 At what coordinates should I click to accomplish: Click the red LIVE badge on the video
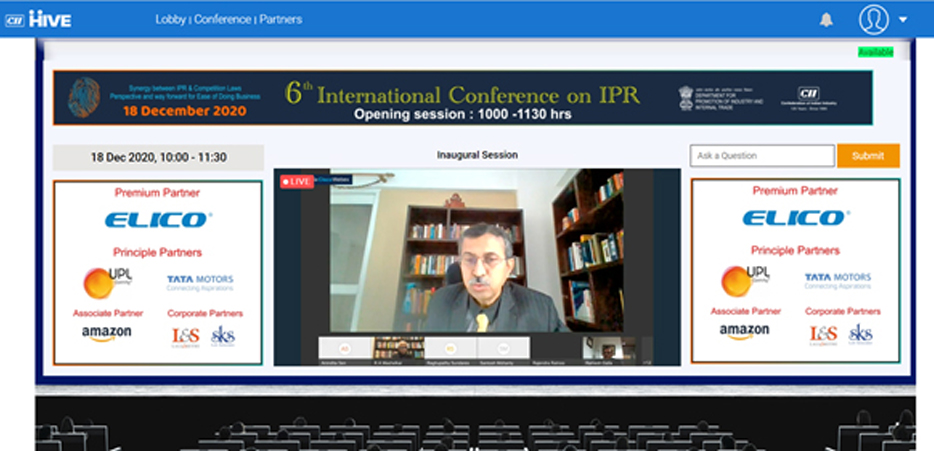[297, 181]
